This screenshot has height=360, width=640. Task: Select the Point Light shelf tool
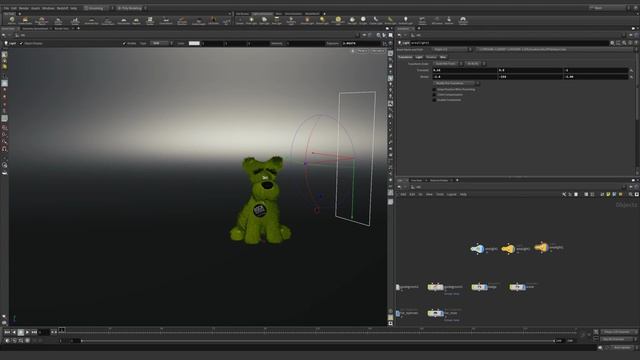pyautogui.click(x=251, y=20)
